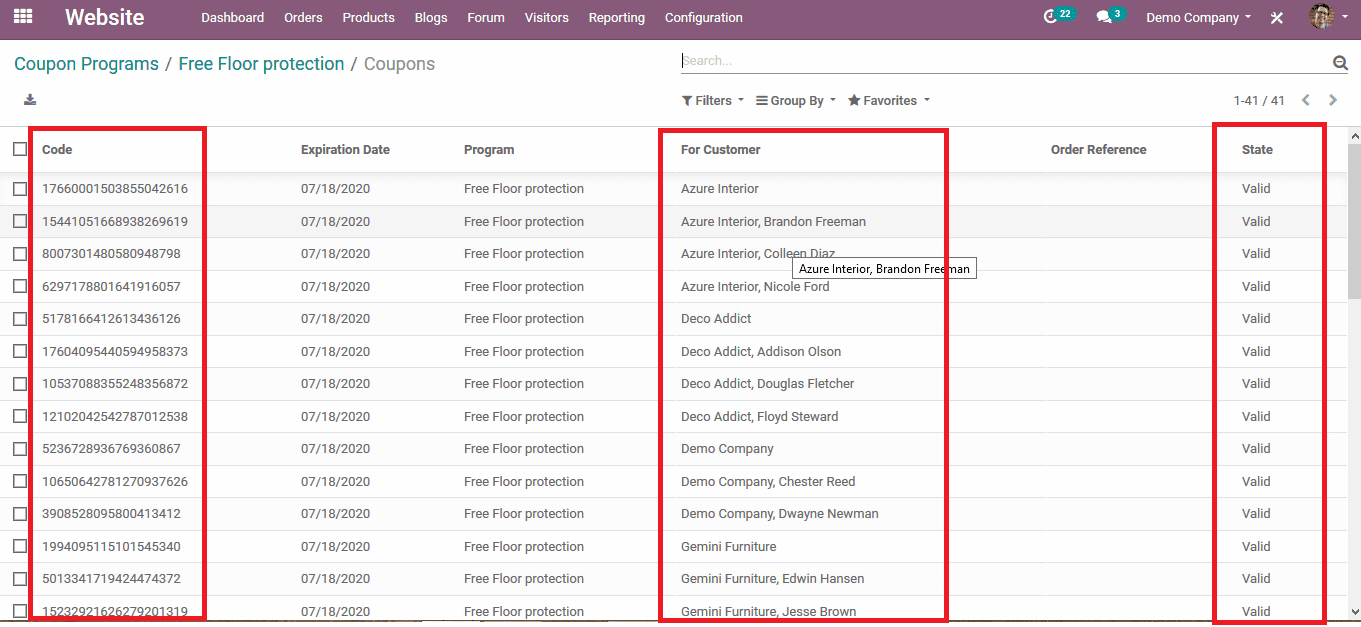Click code 3908528095800413412
1361x627 pixels.
point(111,513)
